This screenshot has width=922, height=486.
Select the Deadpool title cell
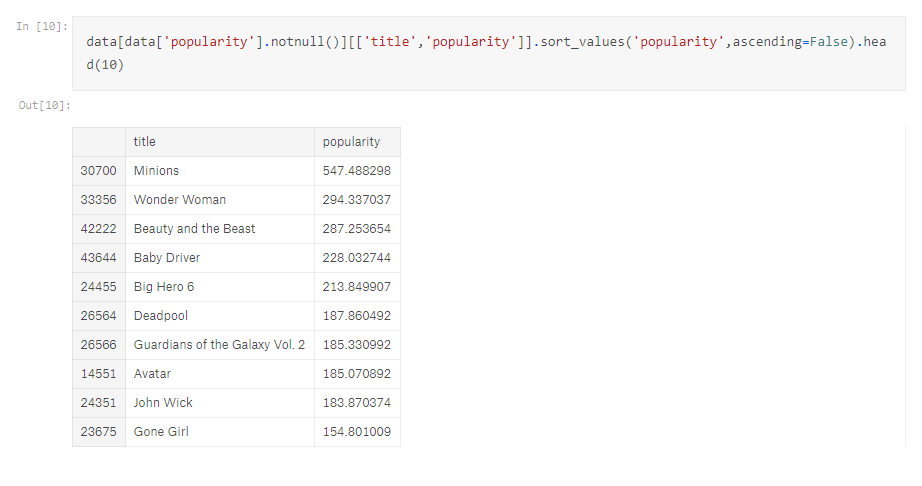pos(220,316)
